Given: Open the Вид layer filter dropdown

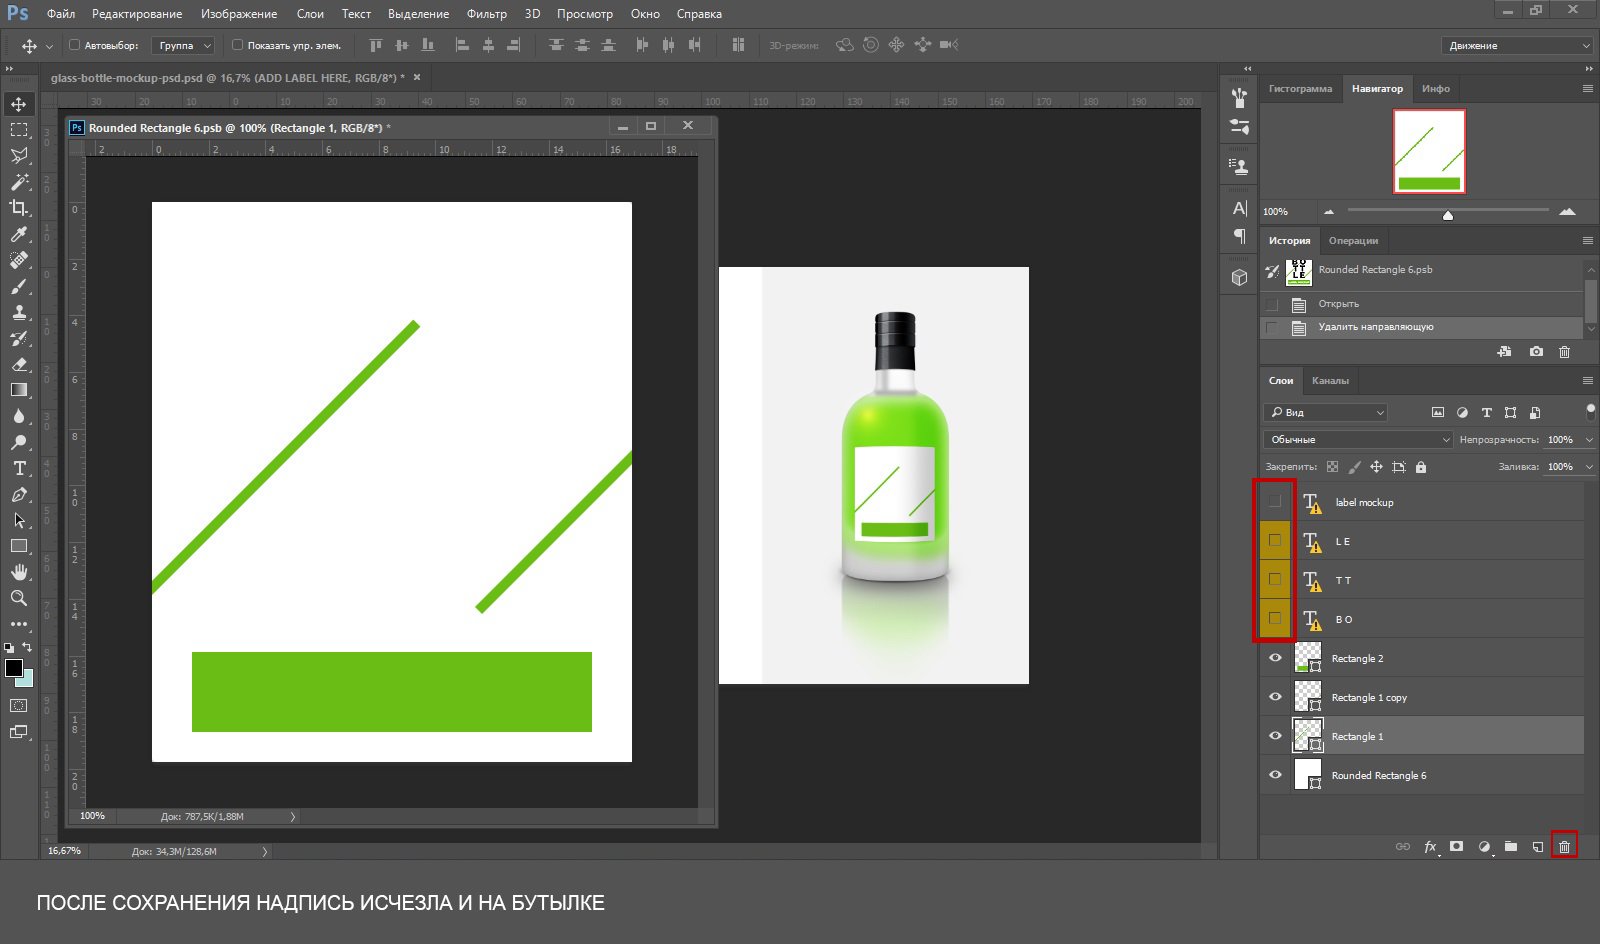Looking at the screenshot, I should tap(1326, 412).
